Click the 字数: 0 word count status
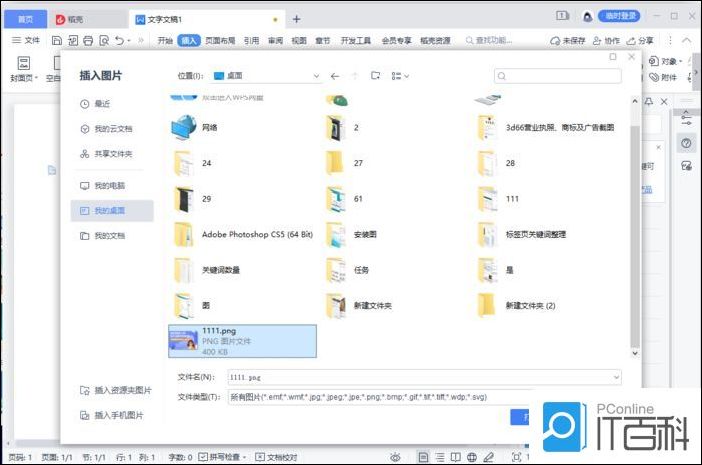 tap(180, 457)
